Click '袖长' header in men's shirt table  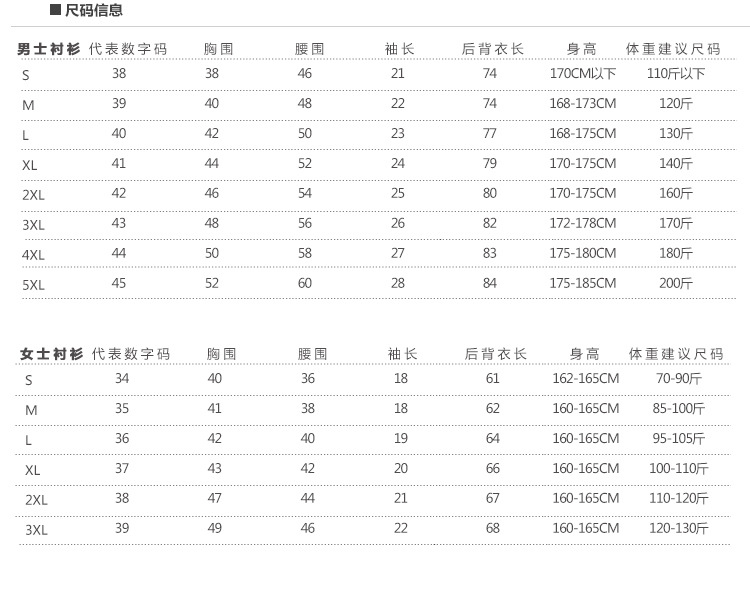click(x=399, y=49)
